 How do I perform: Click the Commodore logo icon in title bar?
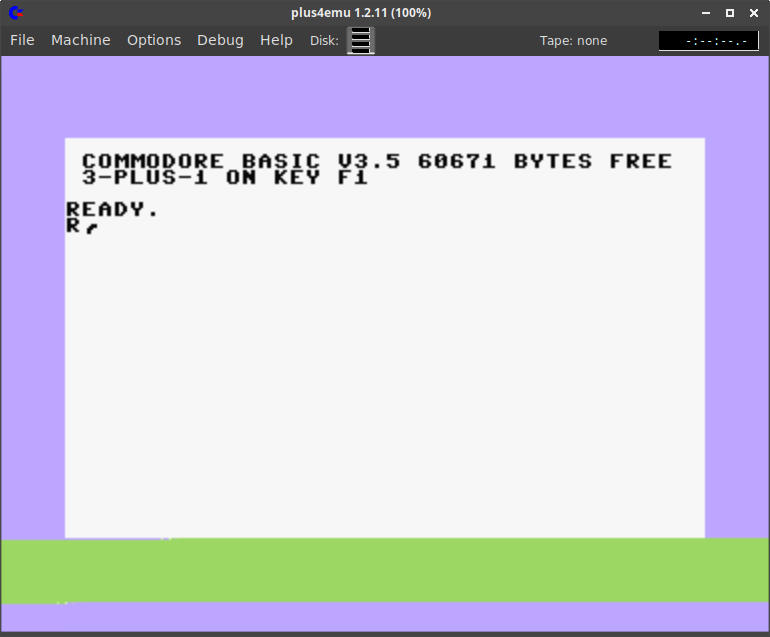[x=16, y=13]
